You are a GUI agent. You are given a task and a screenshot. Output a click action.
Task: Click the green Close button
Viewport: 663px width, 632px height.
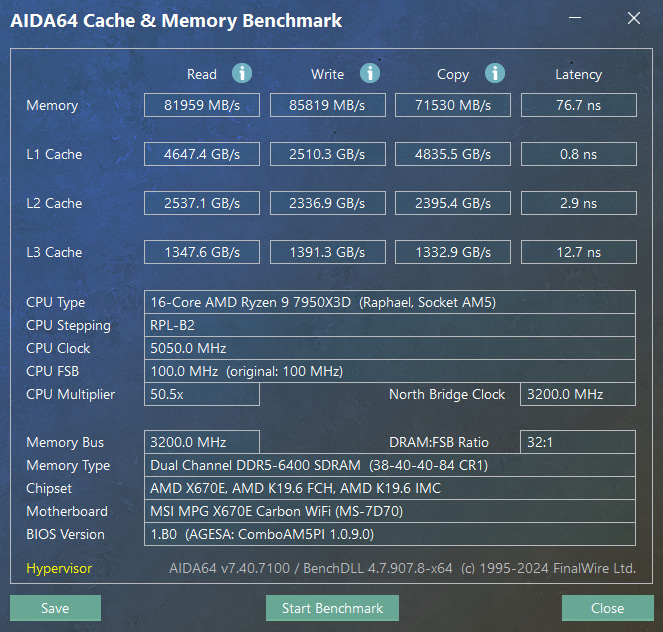tap(608, 608)
